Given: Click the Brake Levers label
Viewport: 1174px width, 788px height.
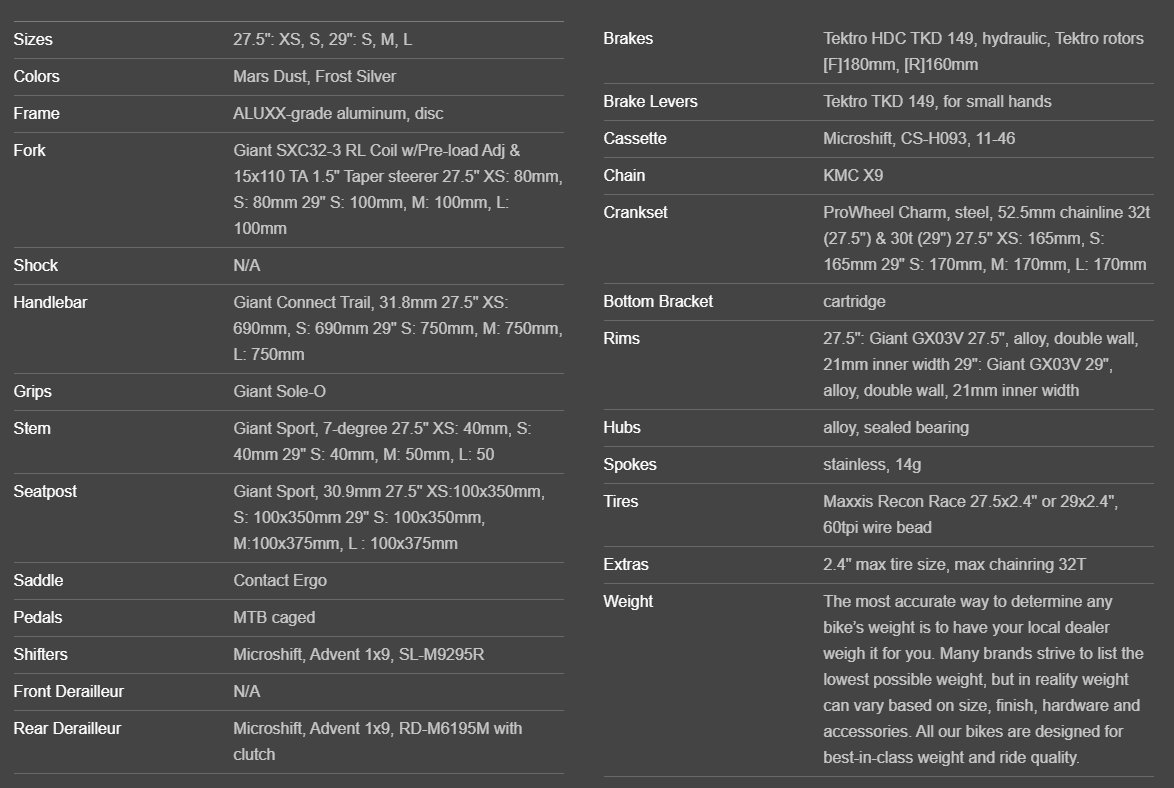Looking at the screenshot, I should (650, 102).
